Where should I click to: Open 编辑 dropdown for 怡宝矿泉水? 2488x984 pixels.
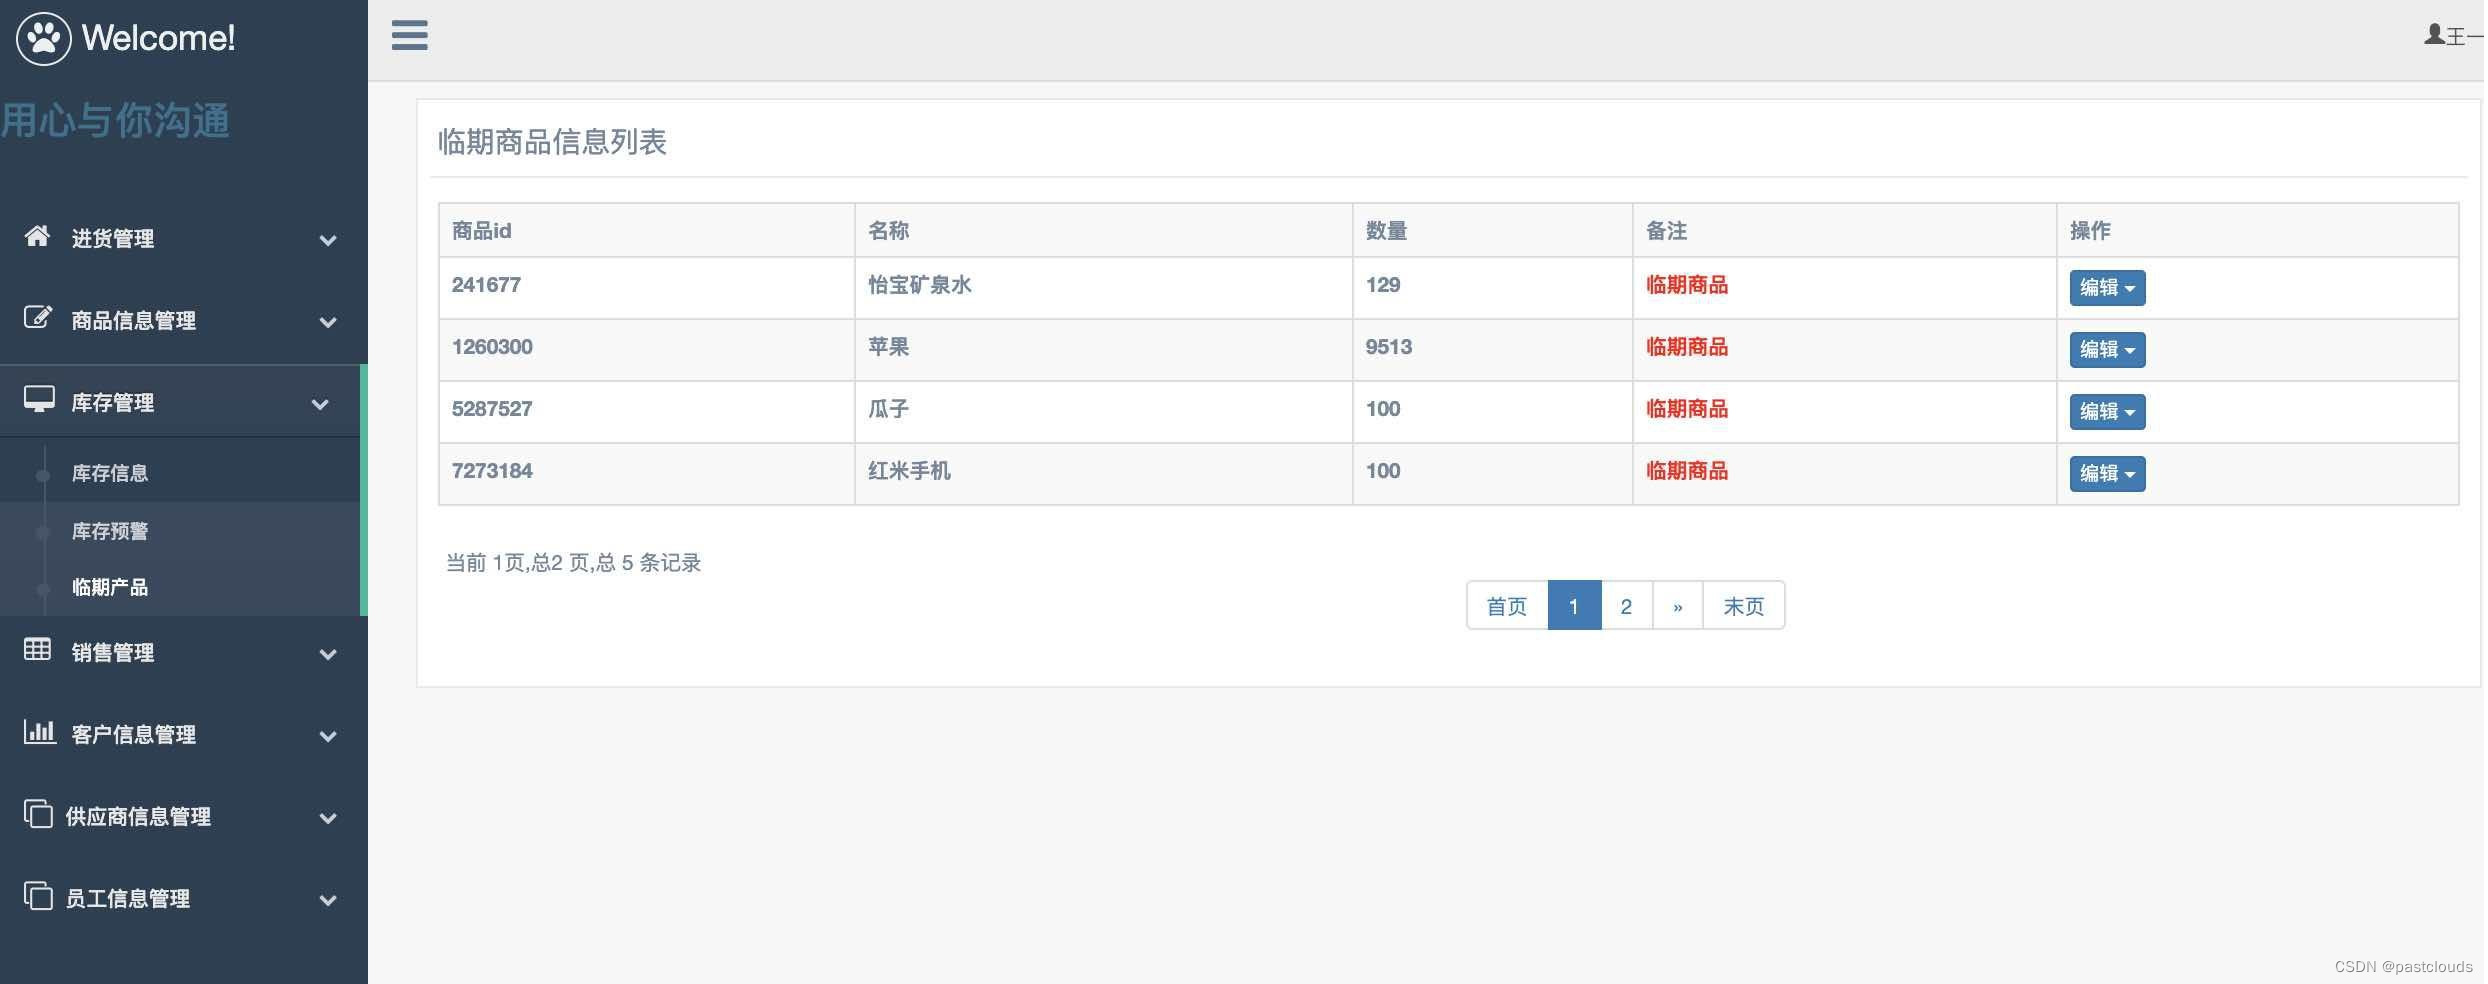pyautogui.click(x=2107, y=288)
